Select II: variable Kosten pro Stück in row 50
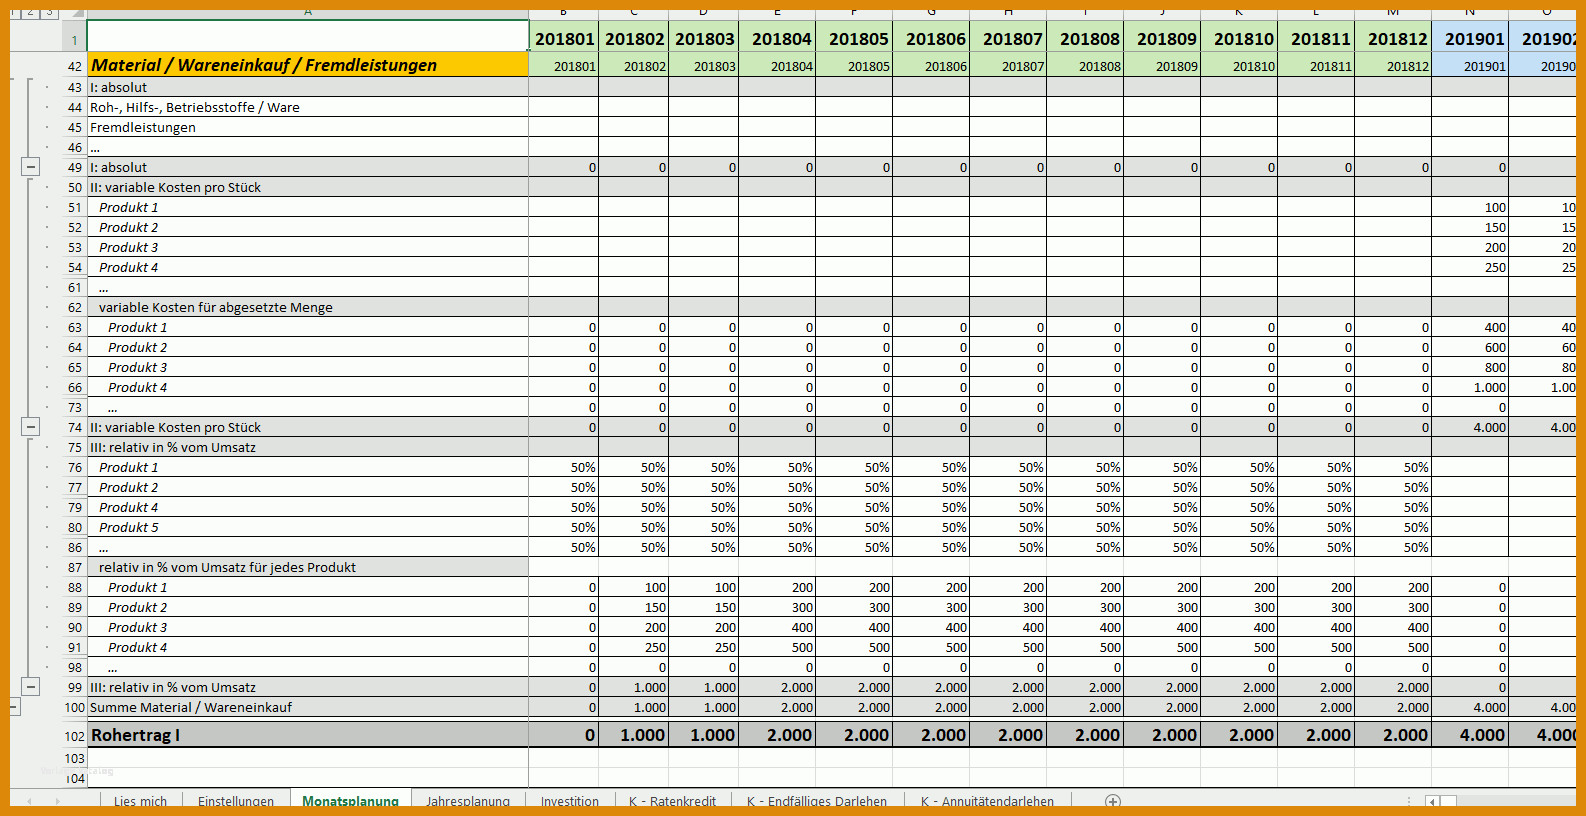This screenshot has width=1586, height=816. coord(308,187)
